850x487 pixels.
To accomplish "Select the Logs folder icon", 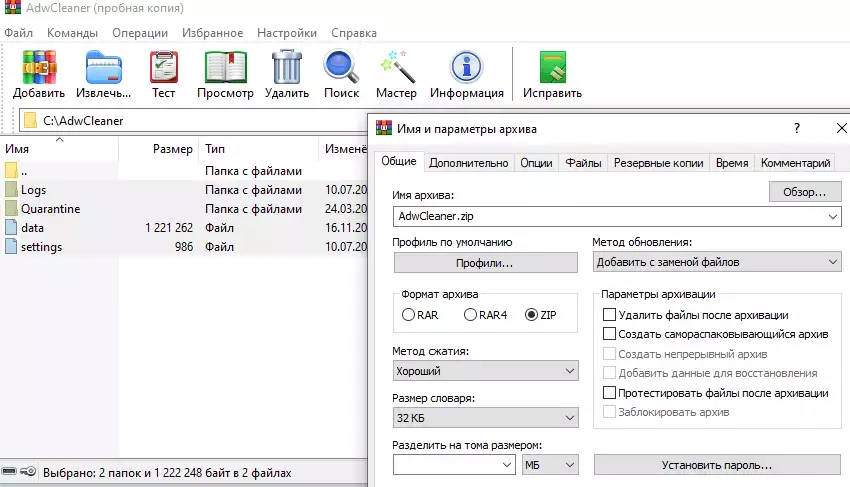I will (x=11, y=190).
